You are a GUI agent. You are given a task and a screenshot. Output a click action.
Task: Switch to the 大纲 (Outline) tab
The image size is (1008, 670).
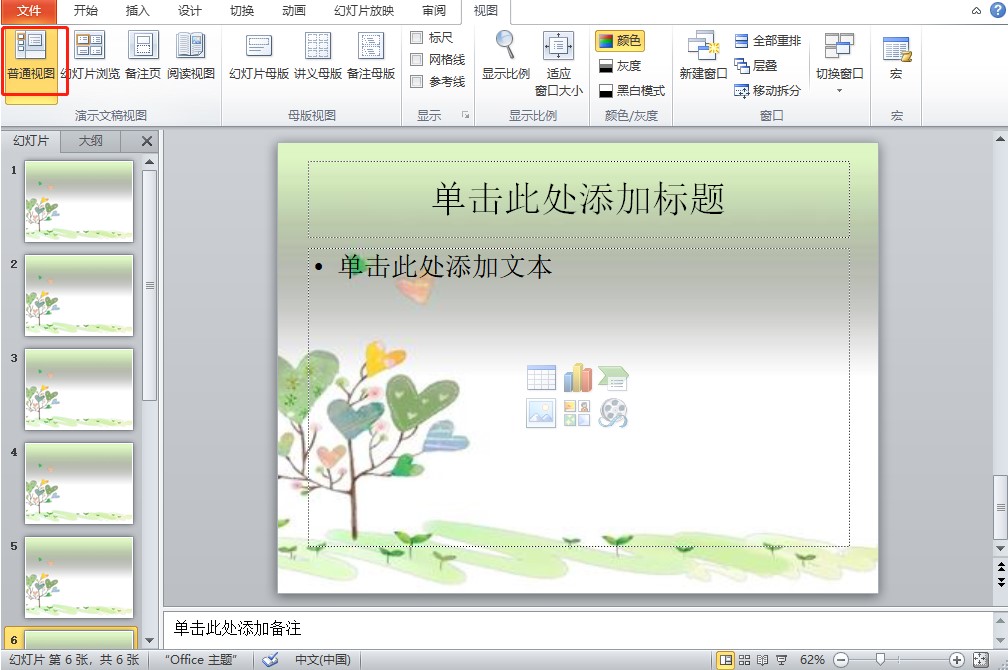click(x=89, y=141)
